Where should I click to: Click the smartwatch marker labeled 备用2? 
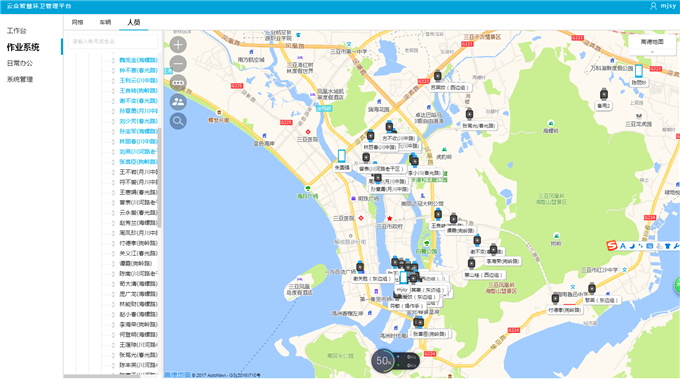point(604,94)
